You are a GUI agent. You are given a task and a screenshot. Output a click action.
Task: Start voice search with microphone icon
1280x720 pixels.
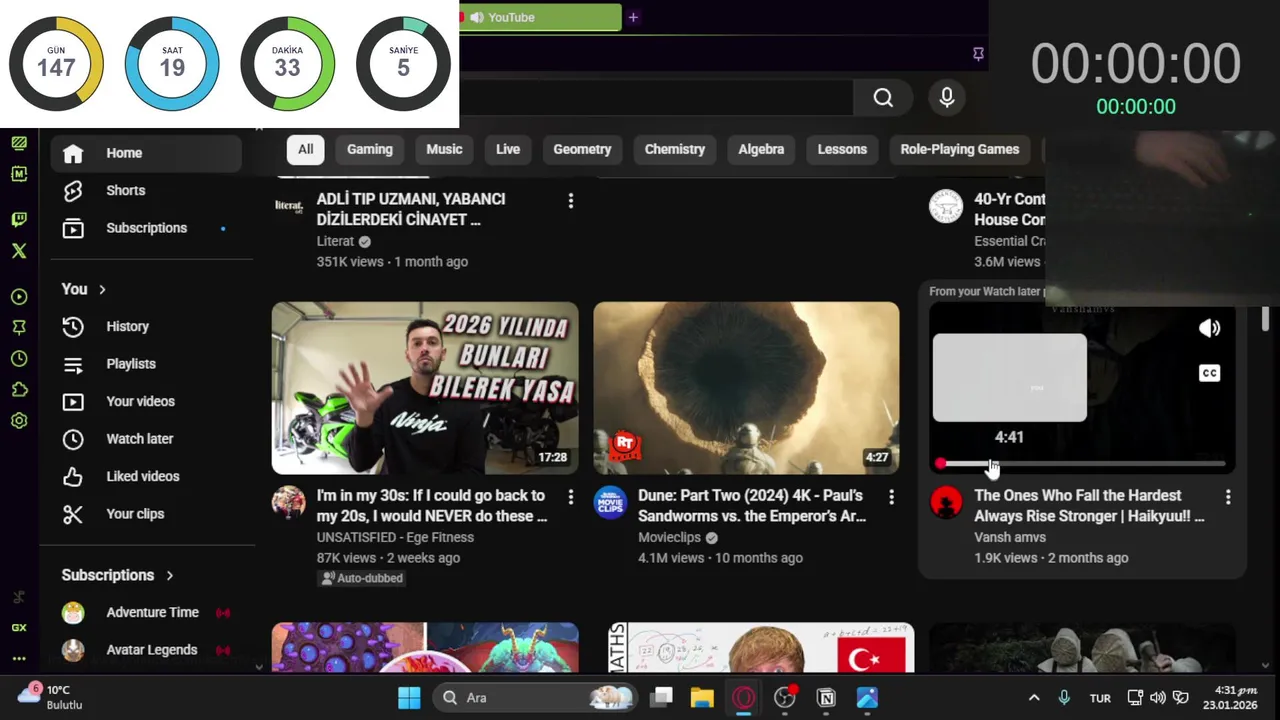947,97
